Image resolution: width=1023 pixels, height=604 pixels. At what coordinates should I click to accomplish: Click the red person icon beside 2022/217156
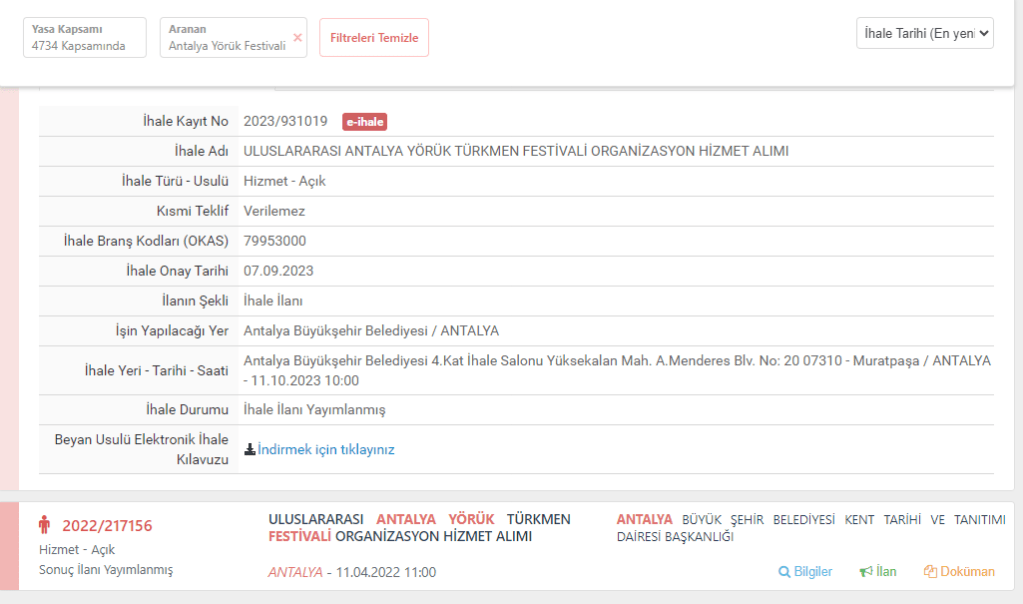(44, 525)
